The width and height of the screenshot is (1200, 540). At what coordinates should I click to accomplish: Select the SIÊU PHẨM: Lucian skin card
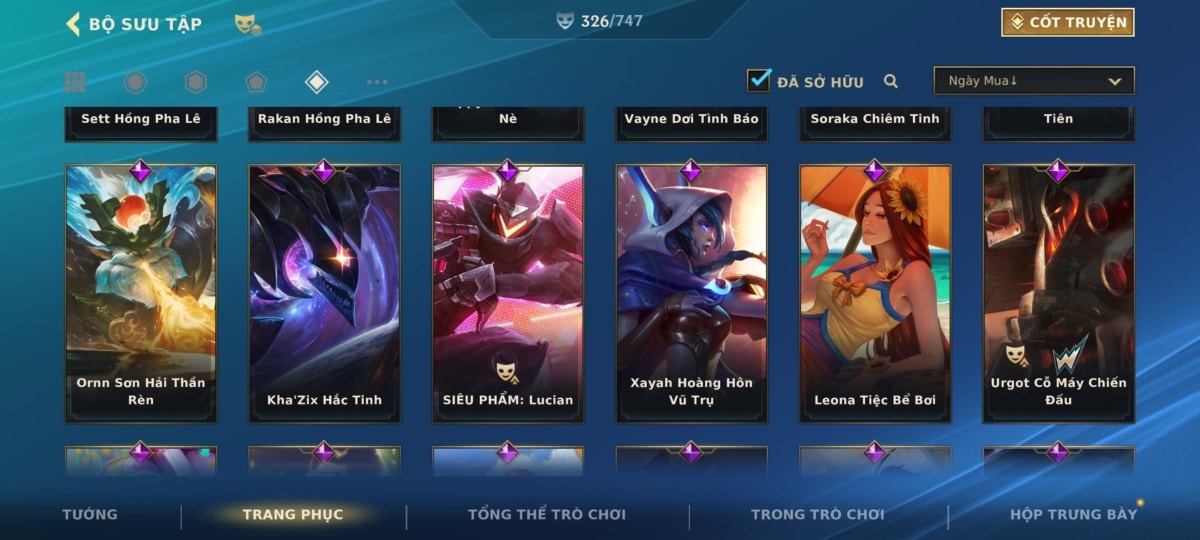[x=508, y=293]
